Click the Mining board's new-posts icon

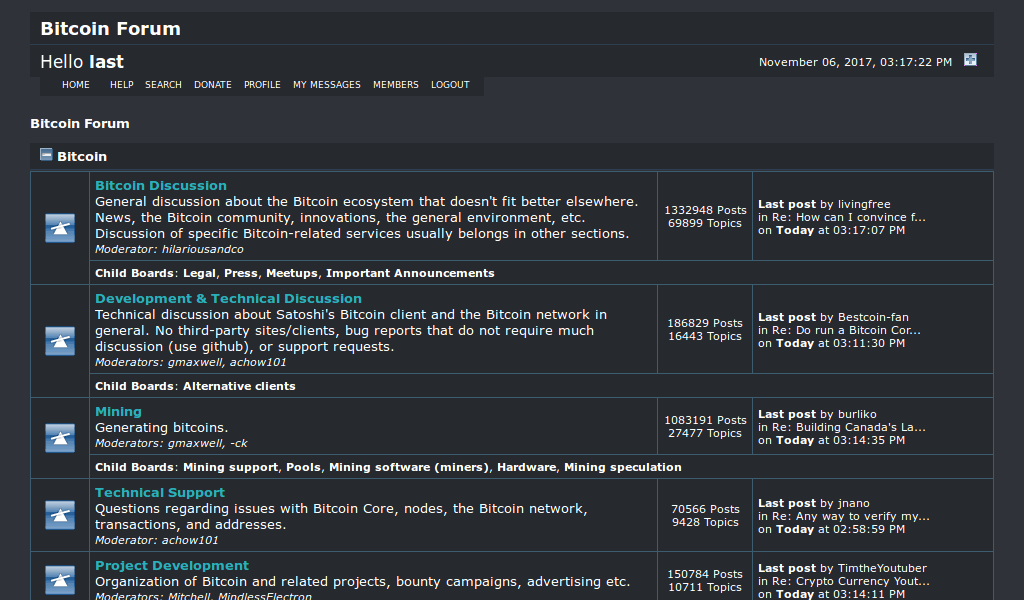click(x=60, y=438)
